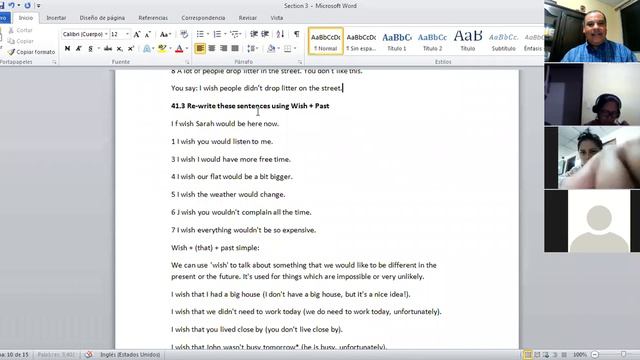The height and width of the screenshot is (360, 640).
Task: Toggle italic (K) formatting
Action: pyautogui.click(x=78, y=49)
